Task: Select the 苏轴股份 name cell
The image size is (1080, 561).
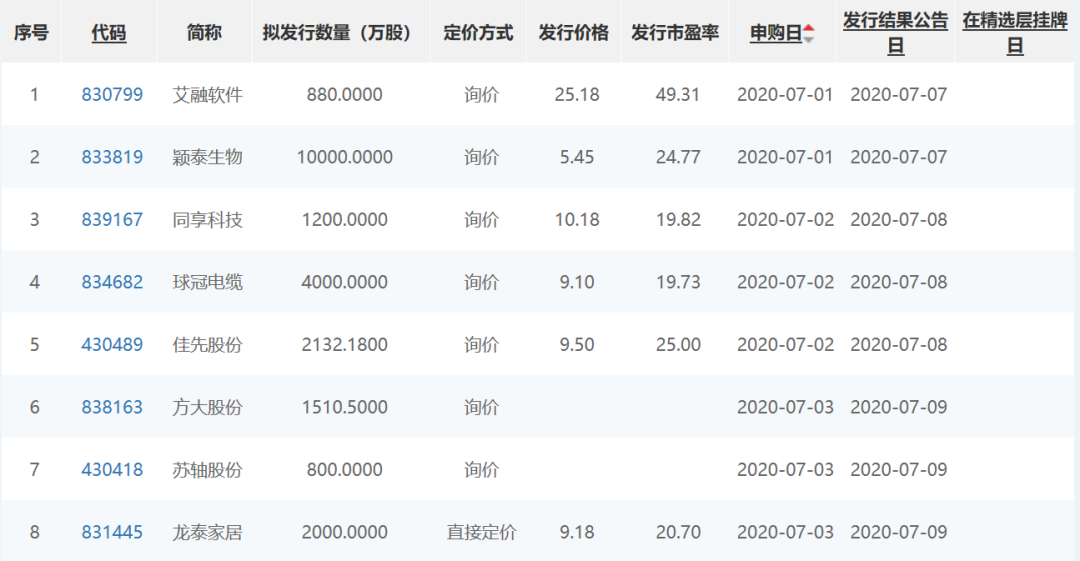Action: coord(207,470)
